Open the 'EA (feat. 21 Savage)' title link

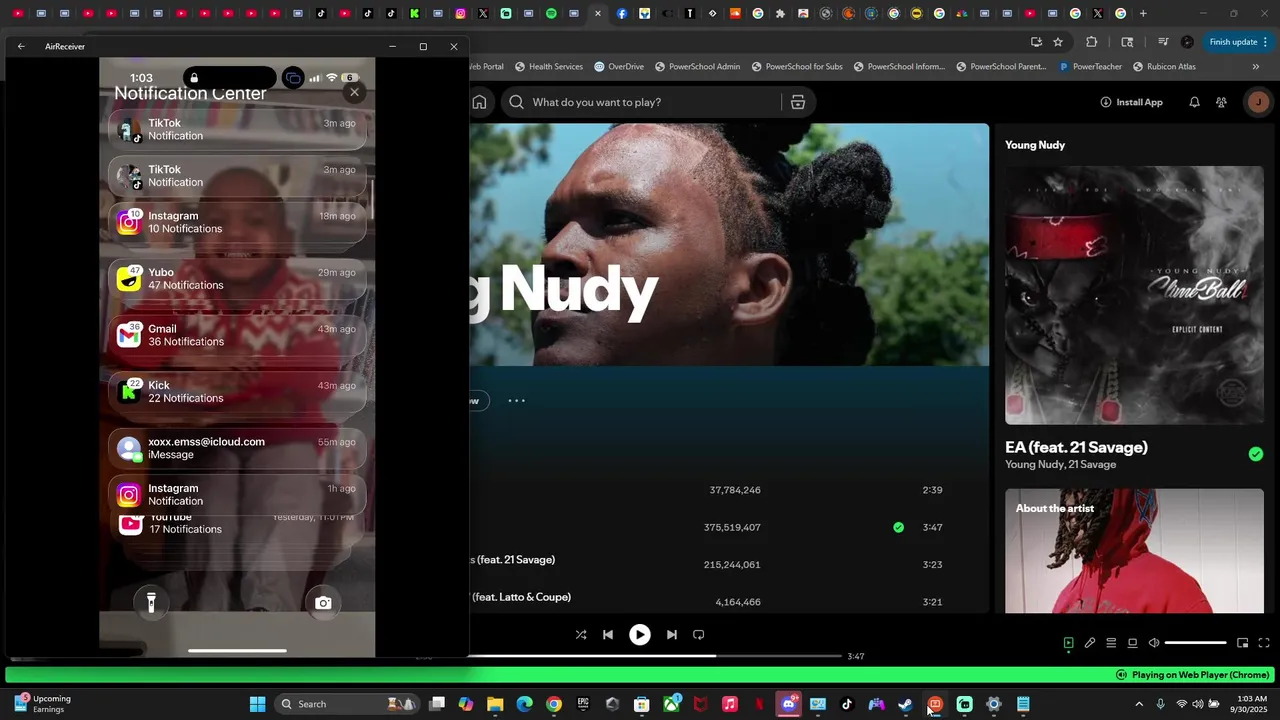[1076, 447]
